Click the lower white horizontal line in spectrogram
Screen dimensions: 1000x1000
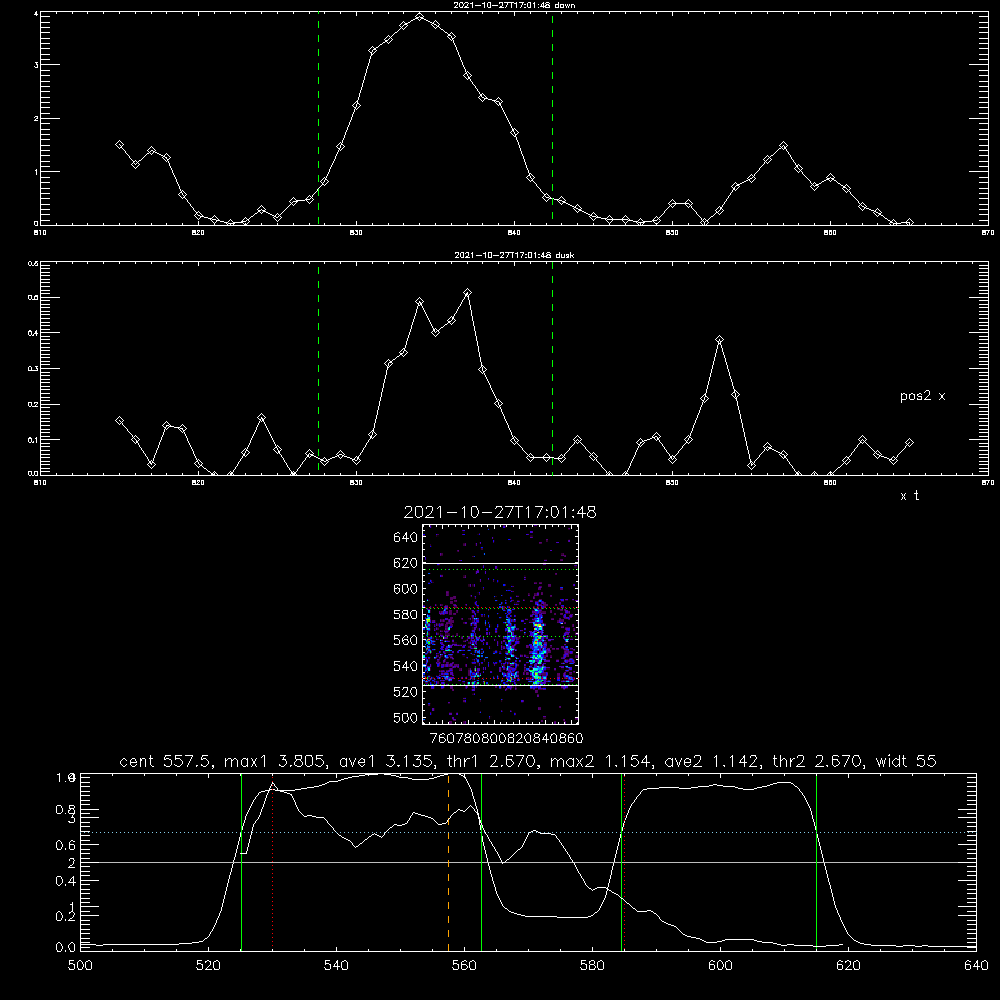click(500, 685)
